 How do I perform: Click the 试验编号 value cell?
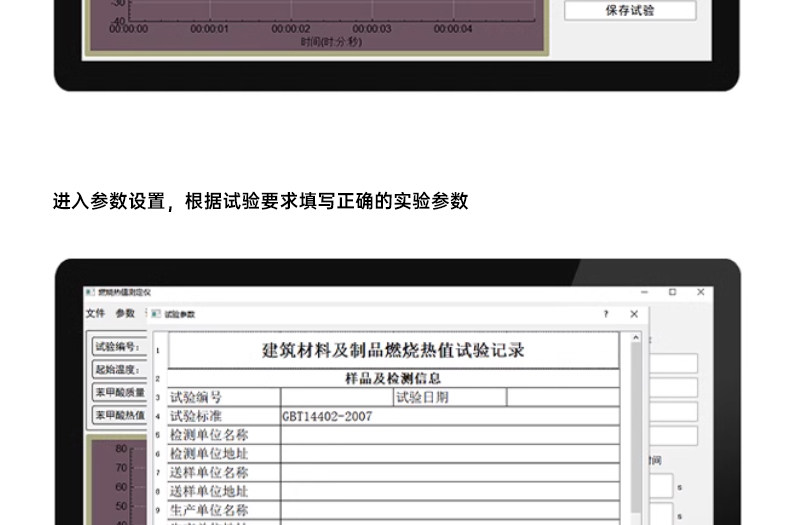337,397
